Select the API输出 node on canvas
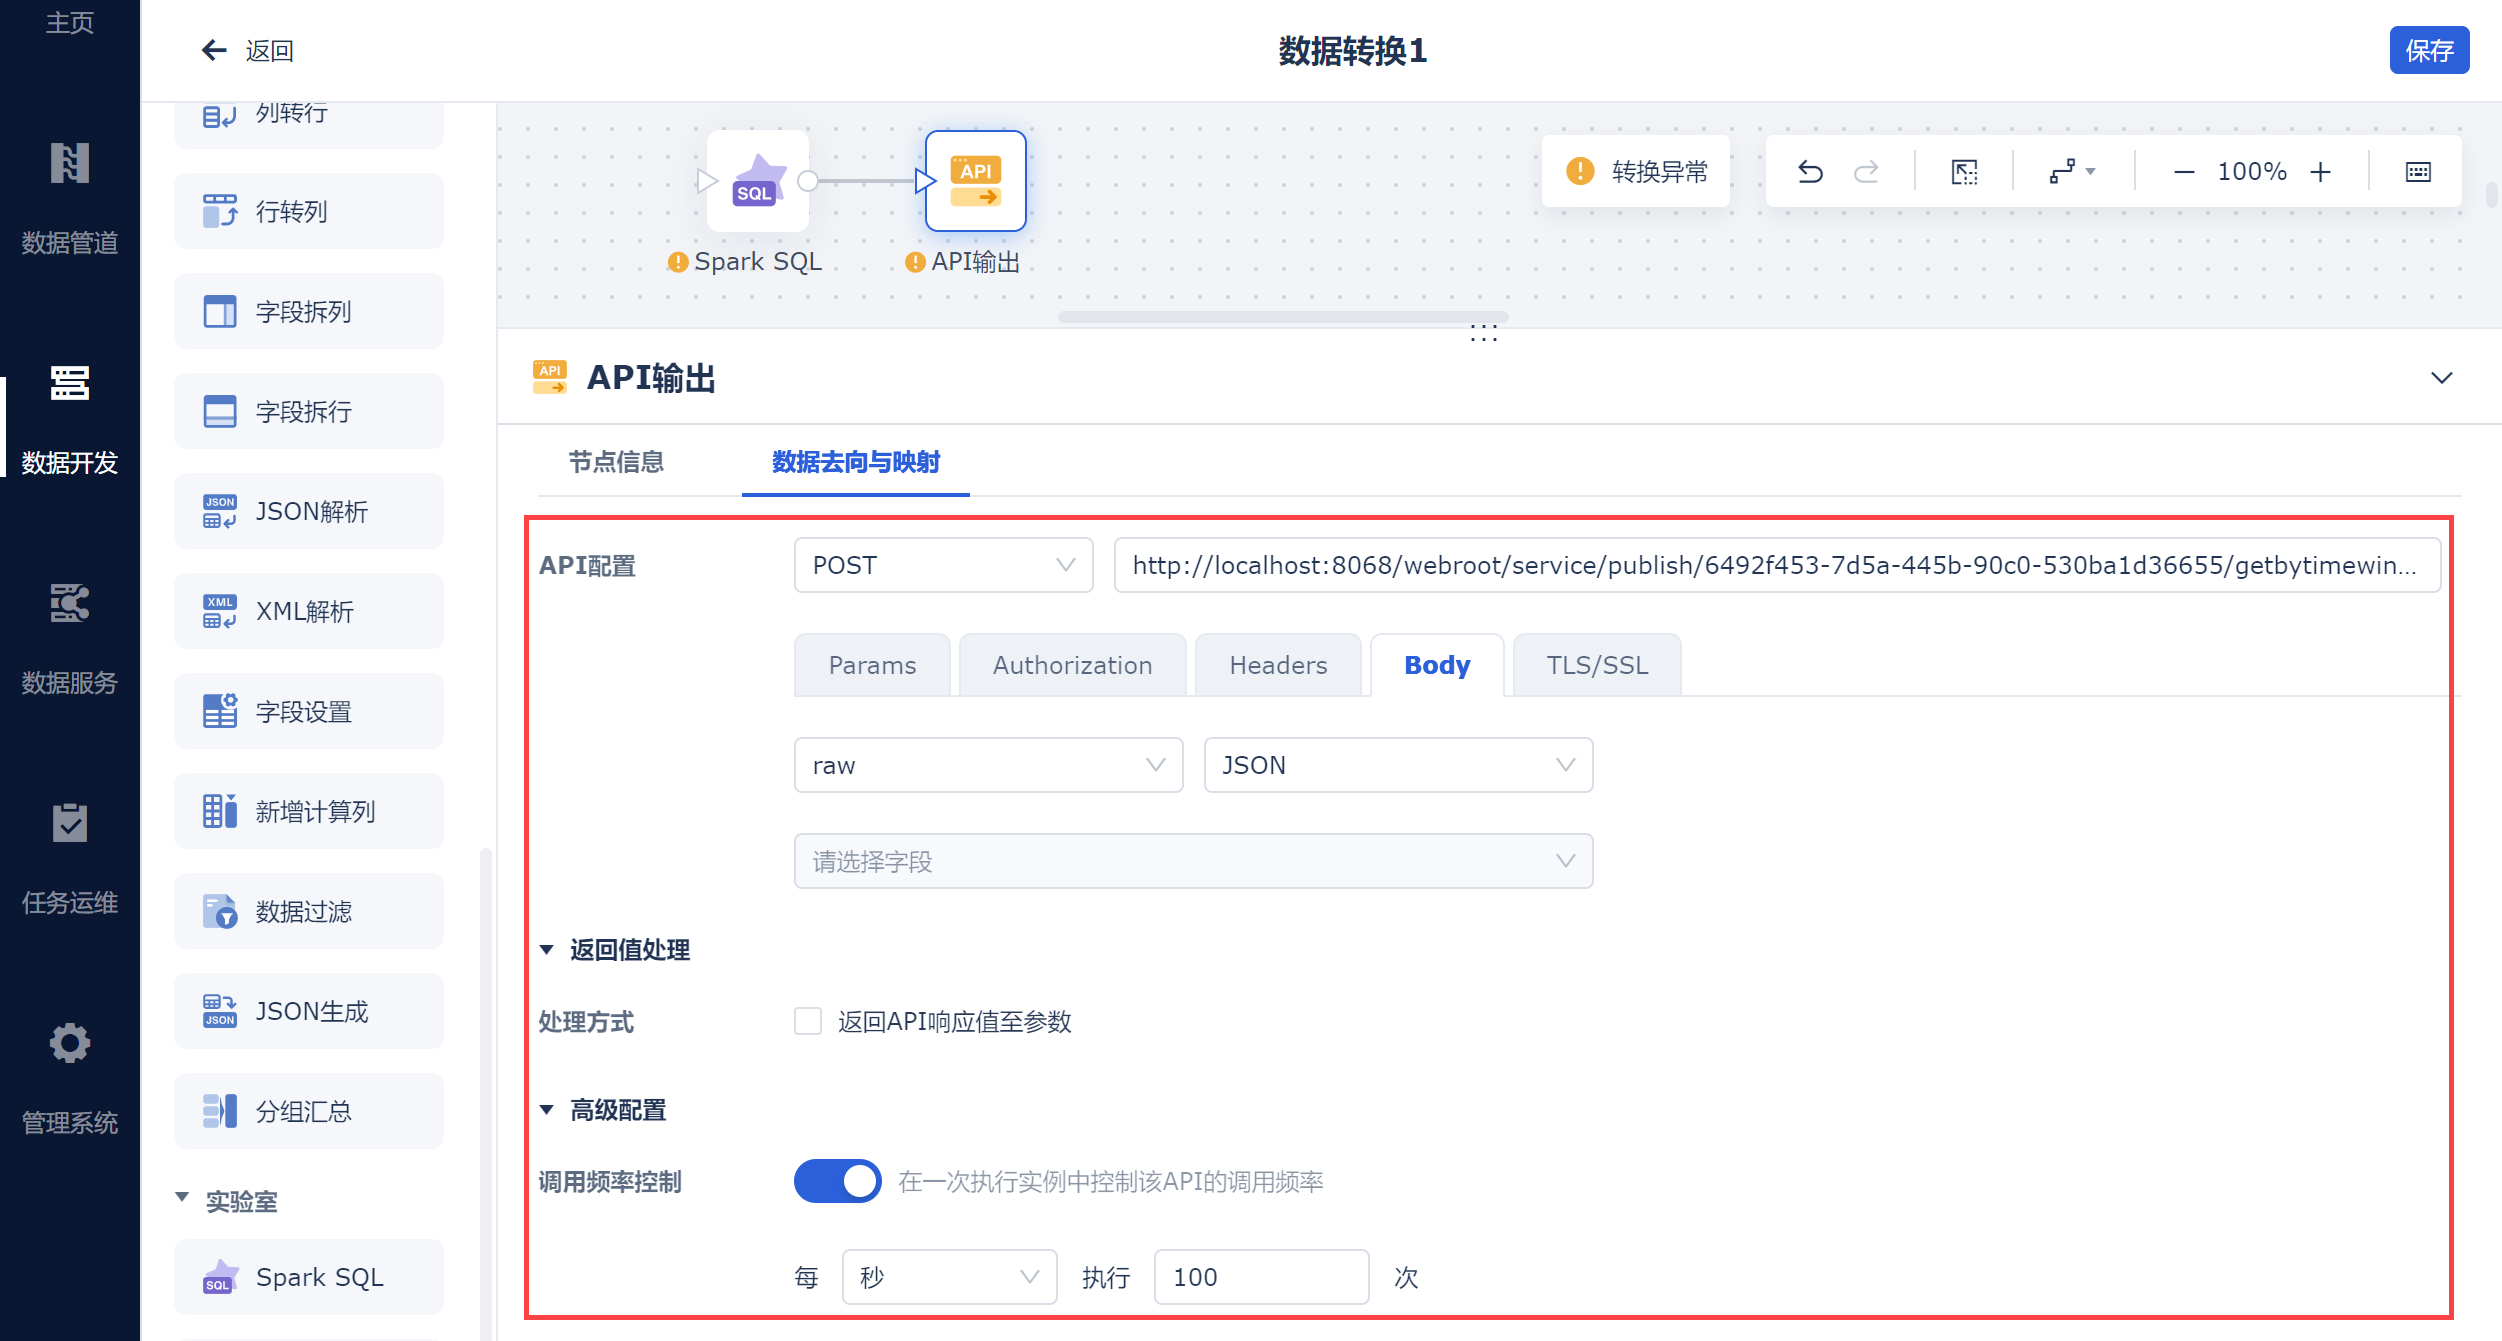The height and width of the screenshot is (1341, 2502). pyautogui.click(x=975, y=181)
